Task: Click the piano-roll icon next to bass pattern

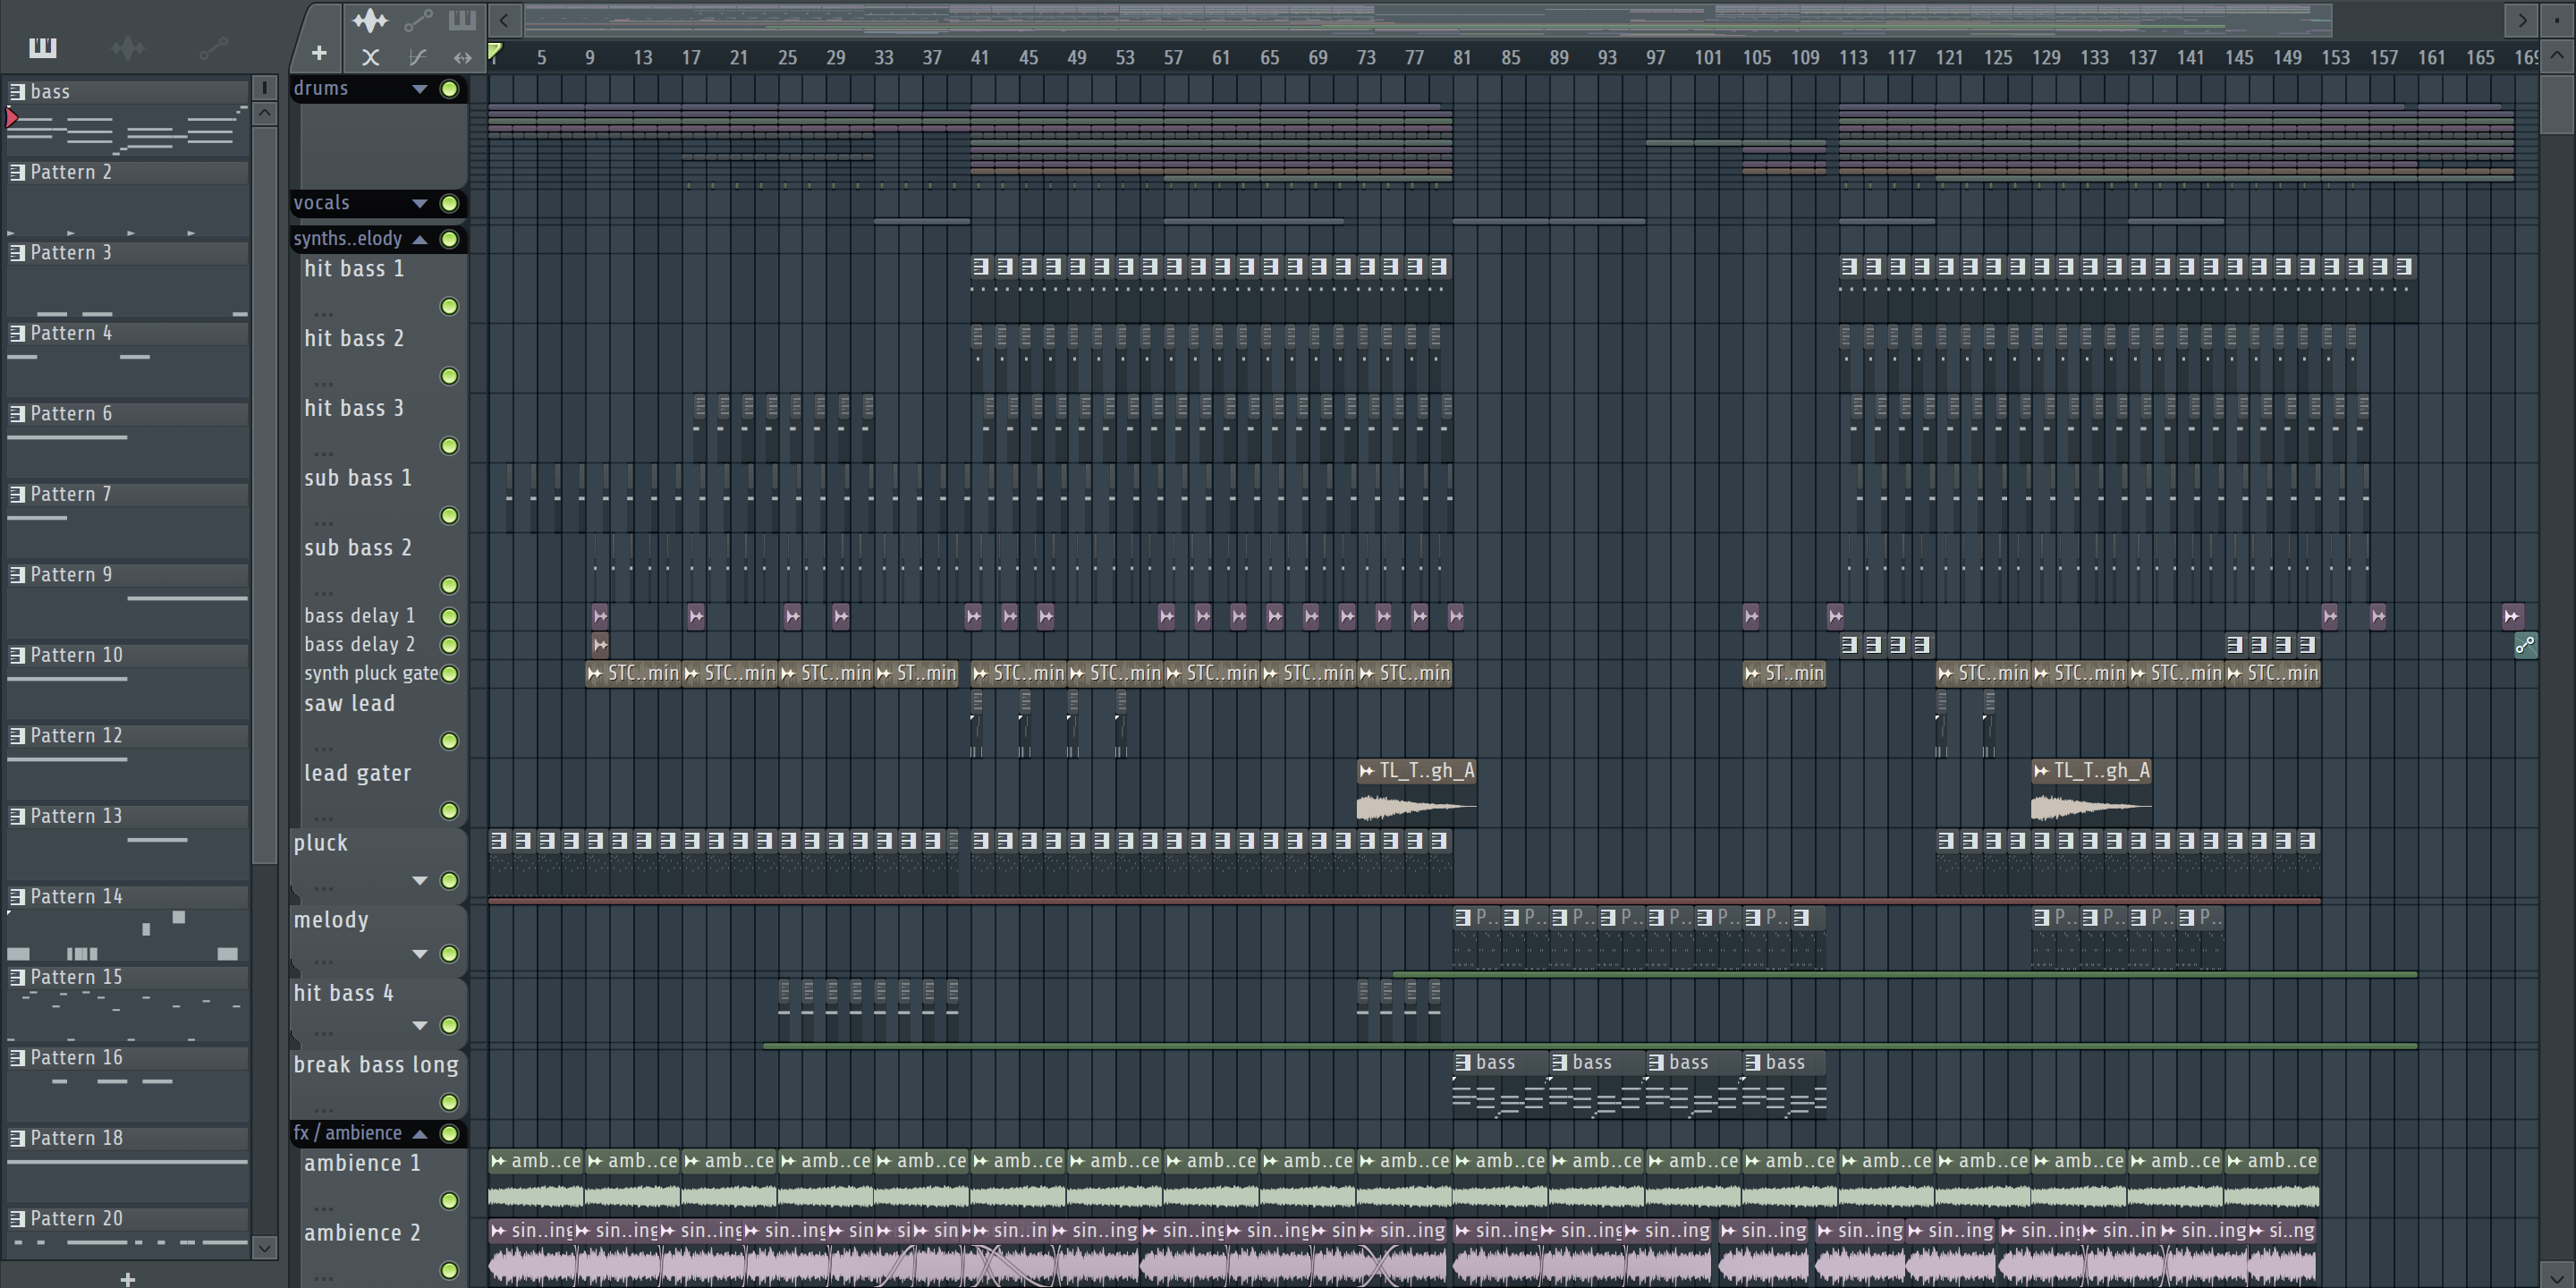Action: point(17,91)
